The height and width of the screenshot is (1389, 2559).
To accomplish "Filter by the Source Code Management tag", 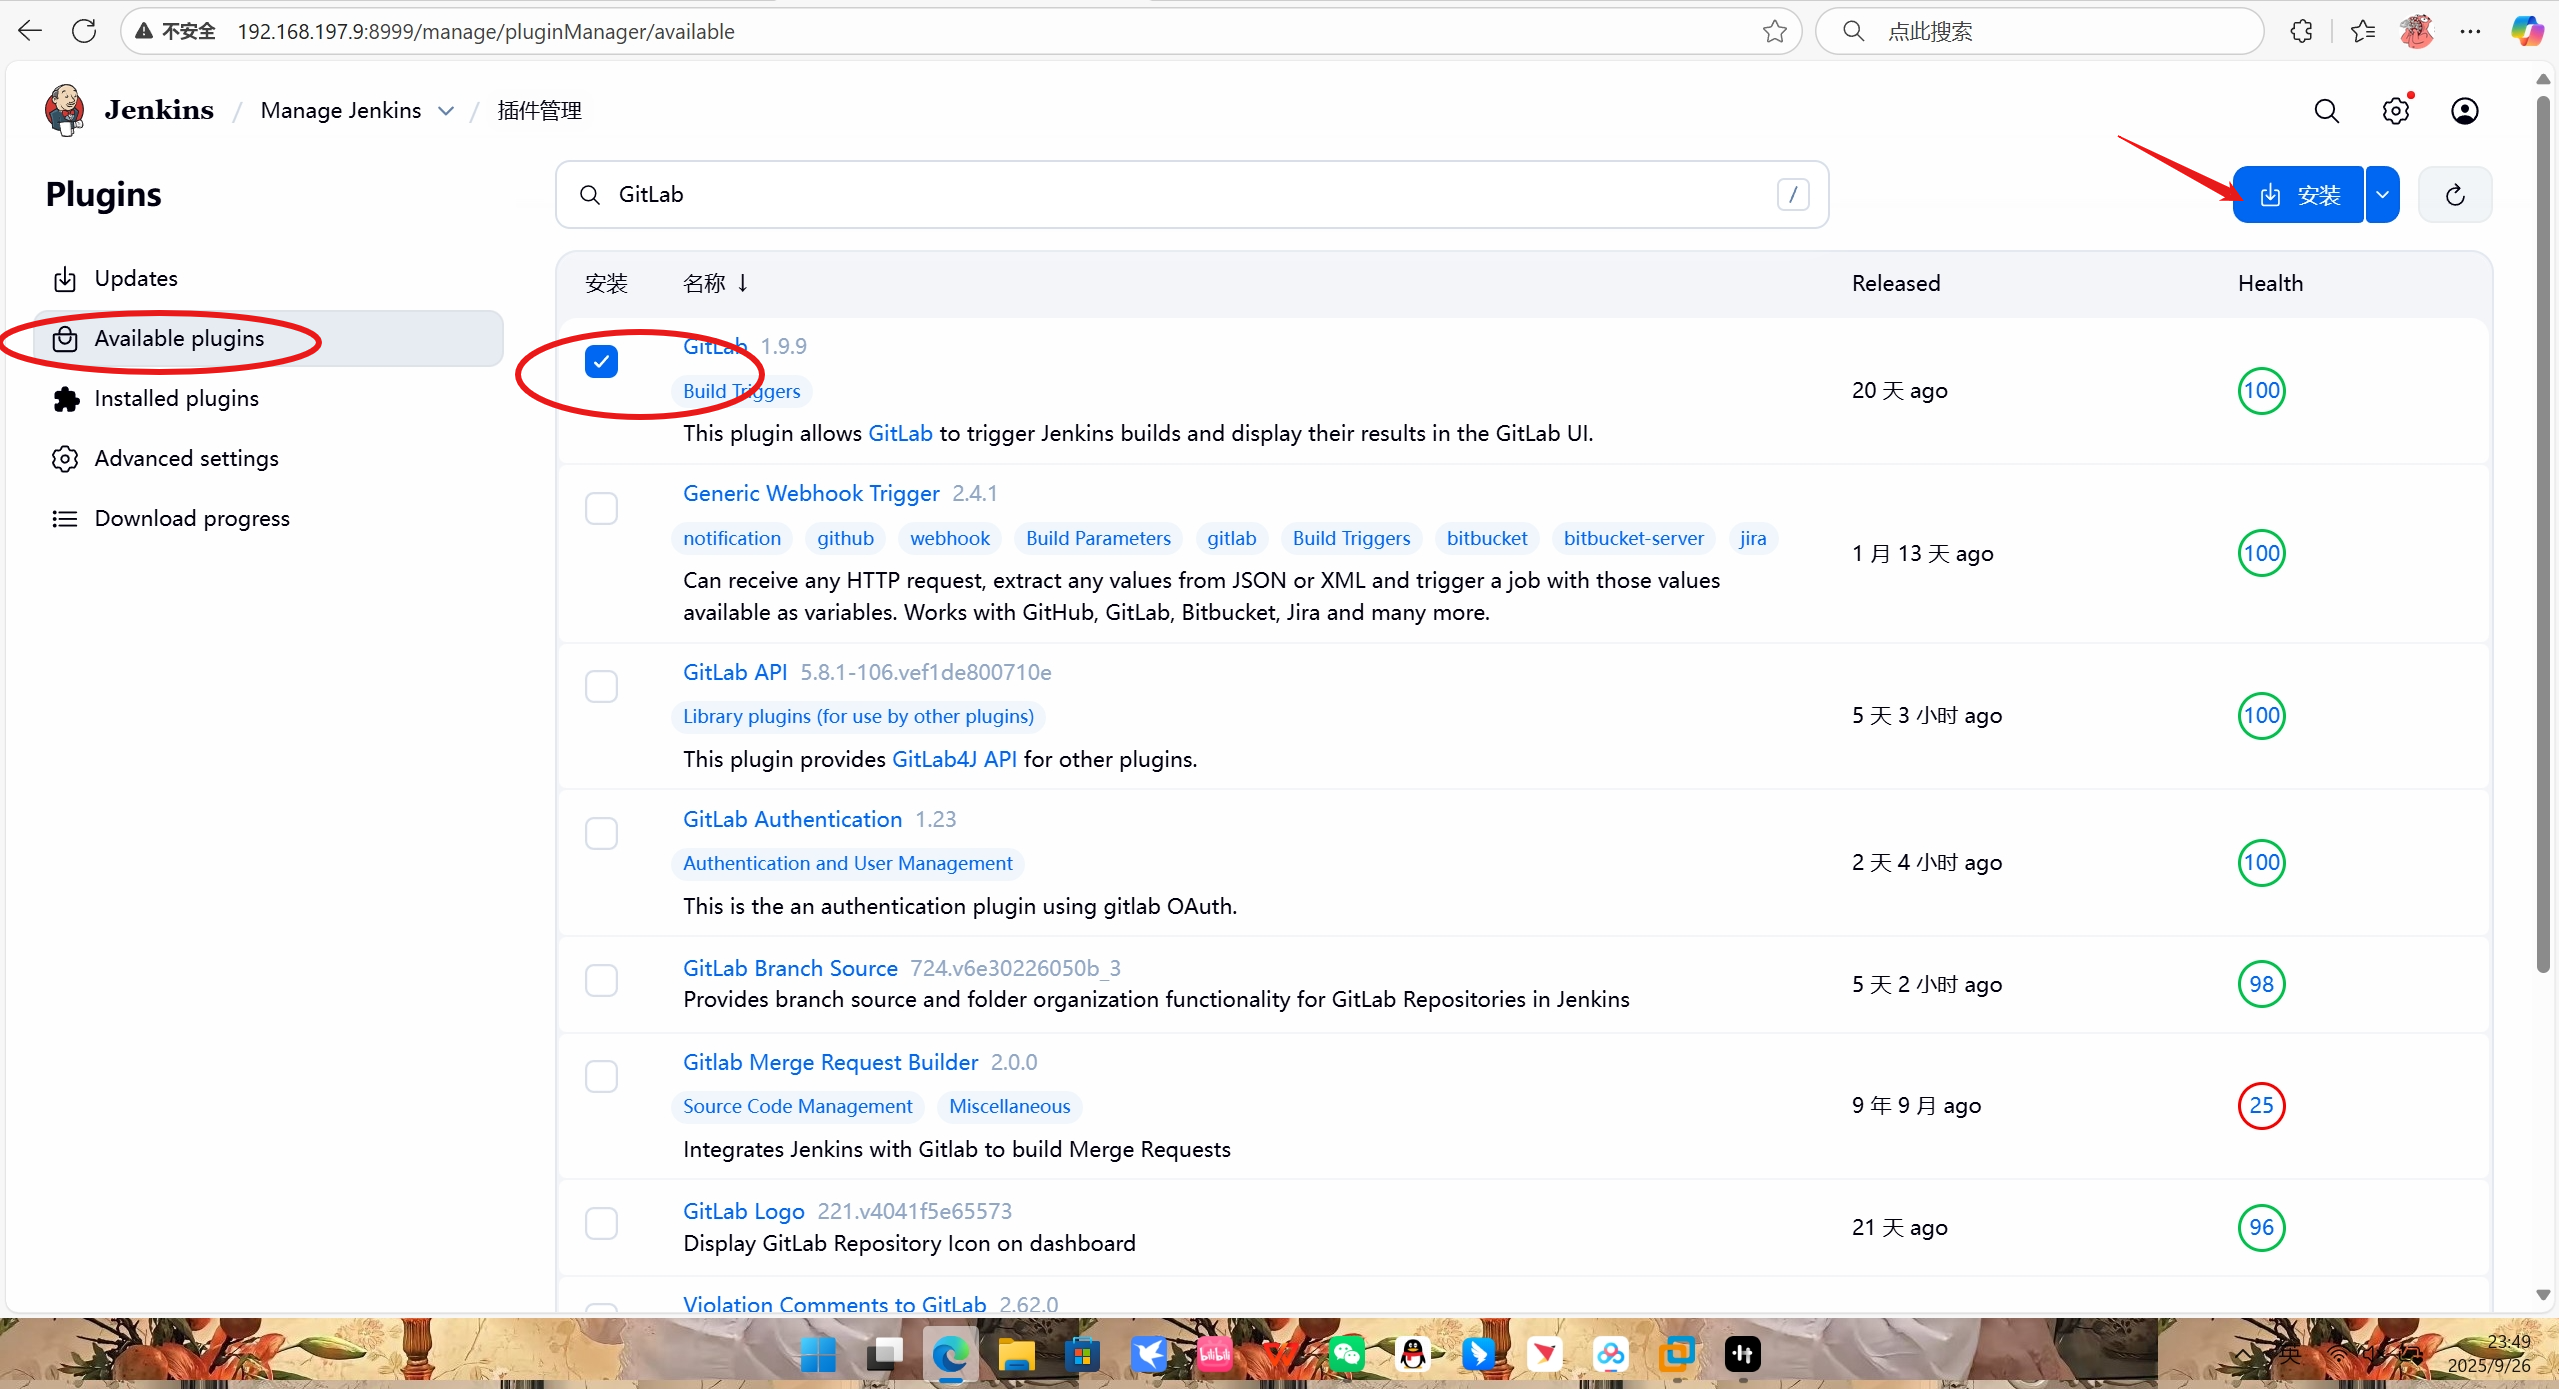I will [x=797, y=1106].
